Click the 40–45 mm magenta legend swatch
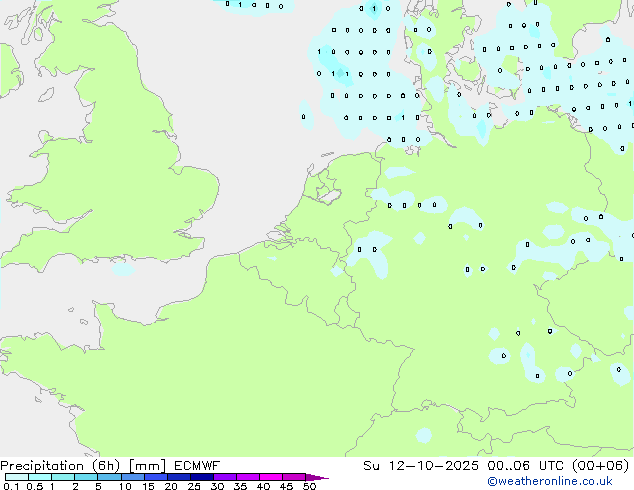 click(271, 477)
